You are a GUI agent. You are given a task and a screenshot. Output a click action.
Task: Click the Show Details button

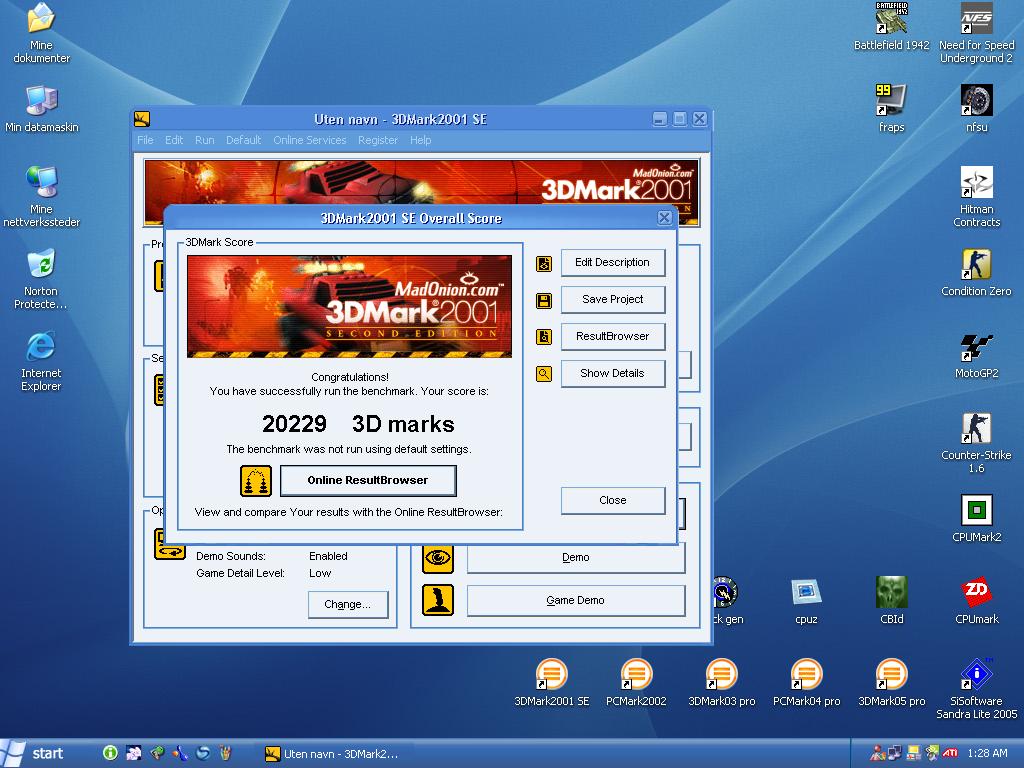613,374
